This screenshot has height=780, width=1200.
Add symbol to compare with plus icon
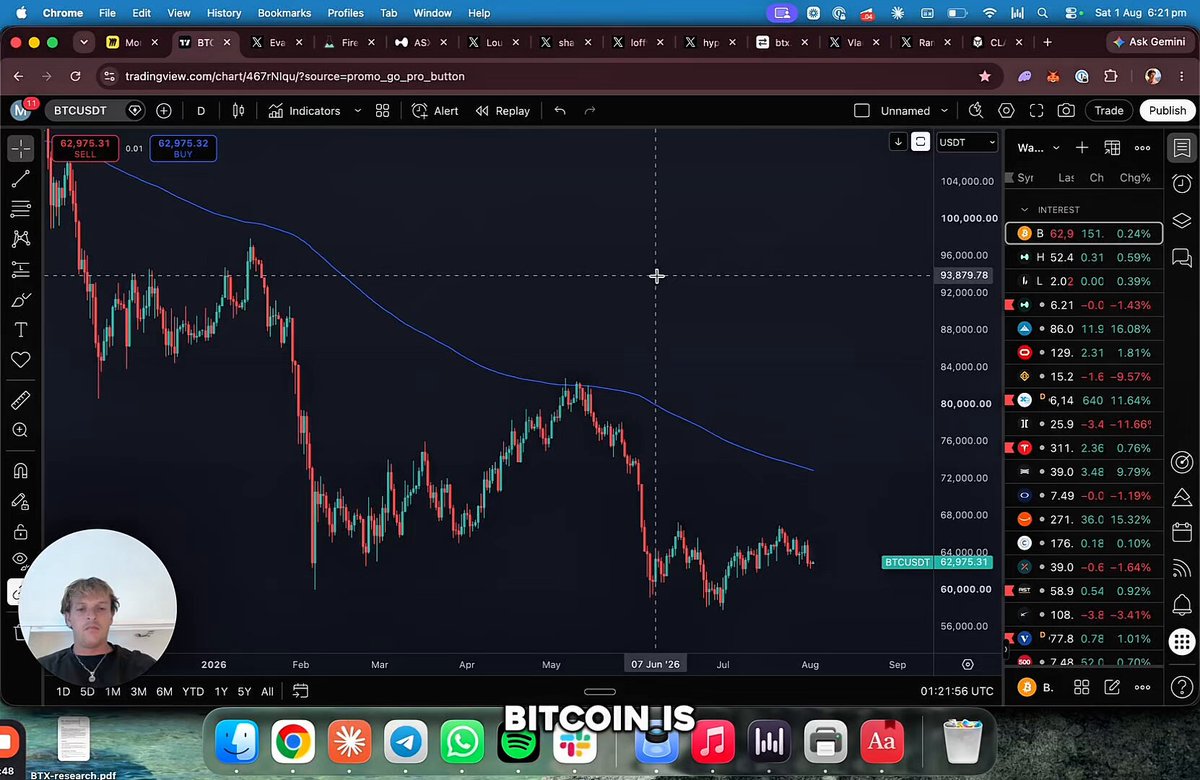click(164, 111)
